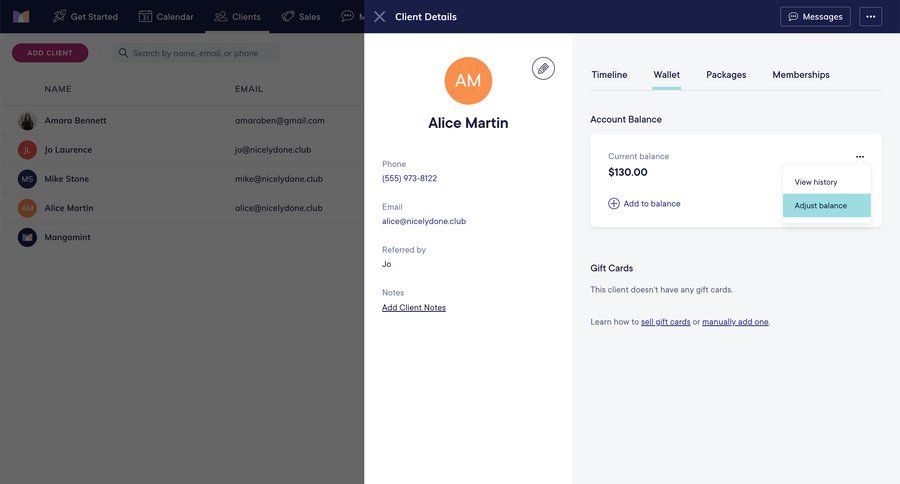The image size is (900, 484).
Task: Click the rocket icon beside Get Started
Action: [59, 16]
